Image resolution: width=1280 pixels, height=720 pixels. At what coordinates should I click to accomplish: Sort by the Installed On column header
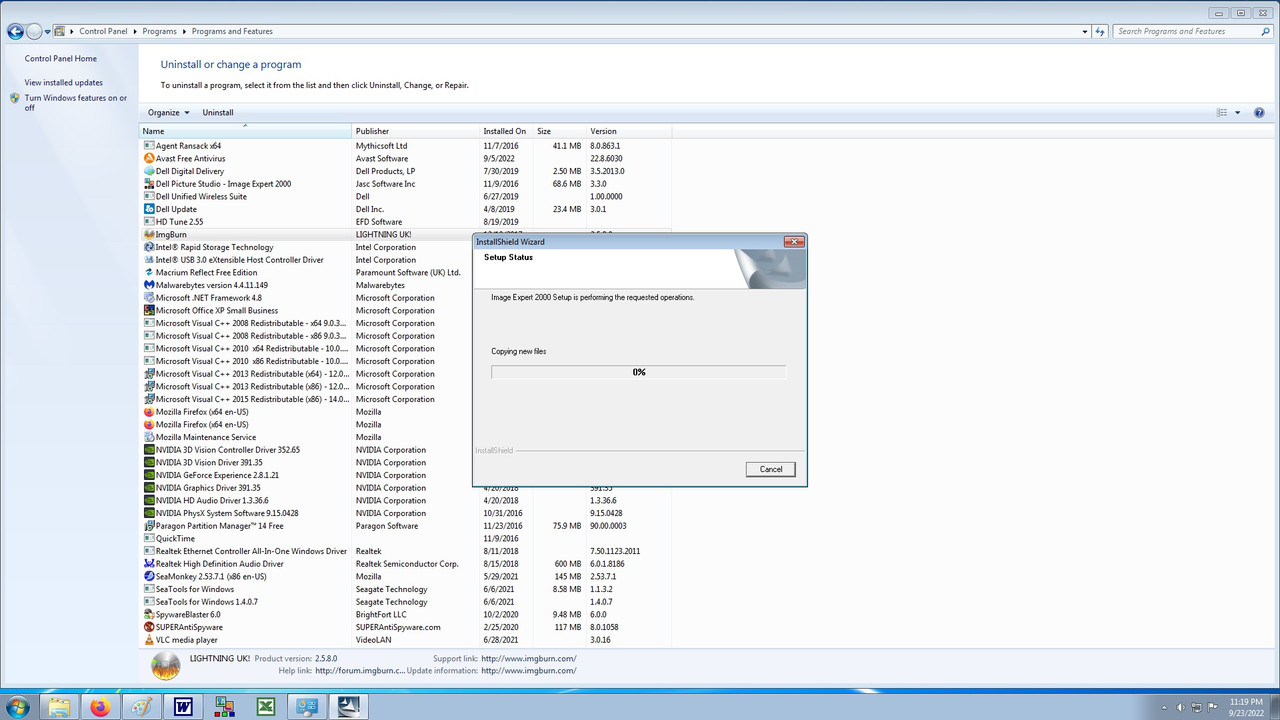507,131
